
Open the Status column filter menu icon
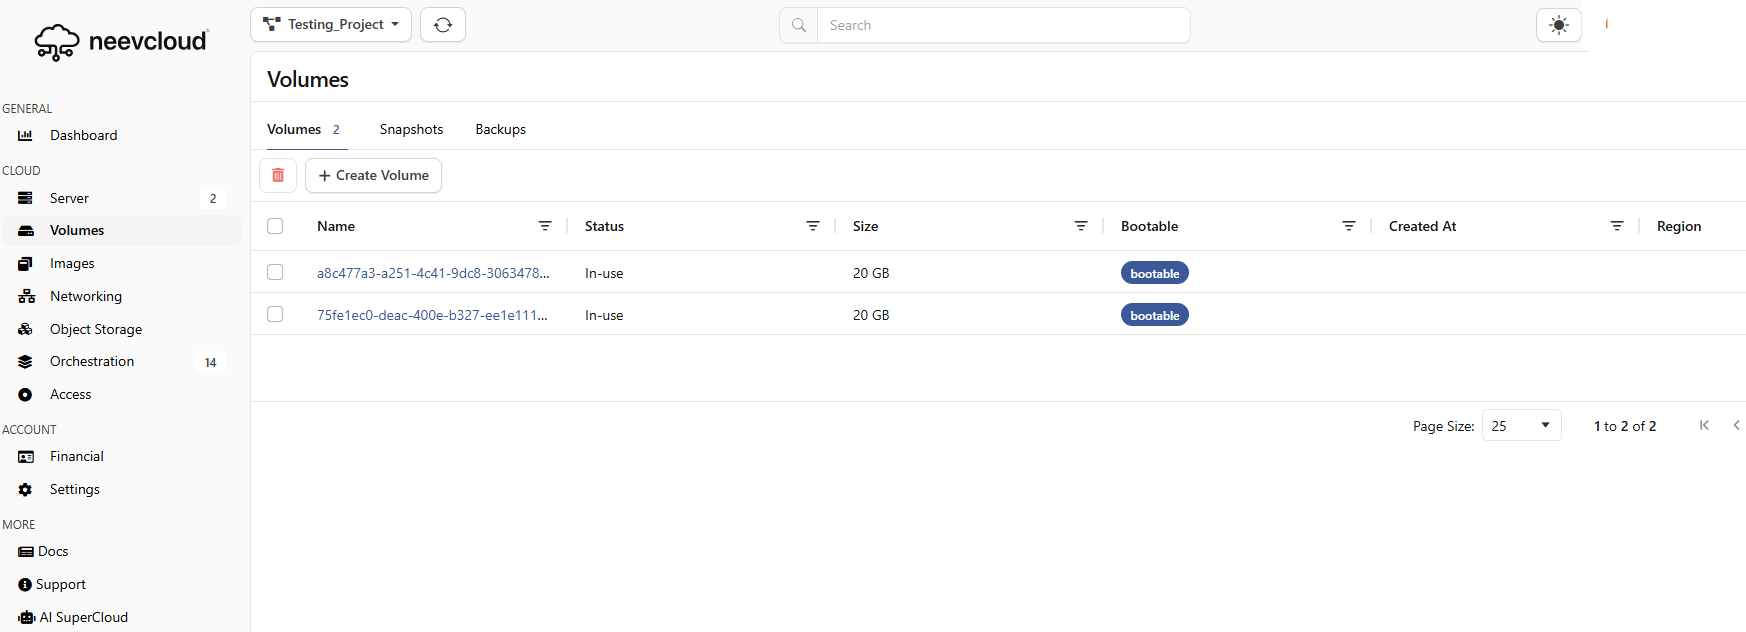pyautogui.click(x=813, y=226)
